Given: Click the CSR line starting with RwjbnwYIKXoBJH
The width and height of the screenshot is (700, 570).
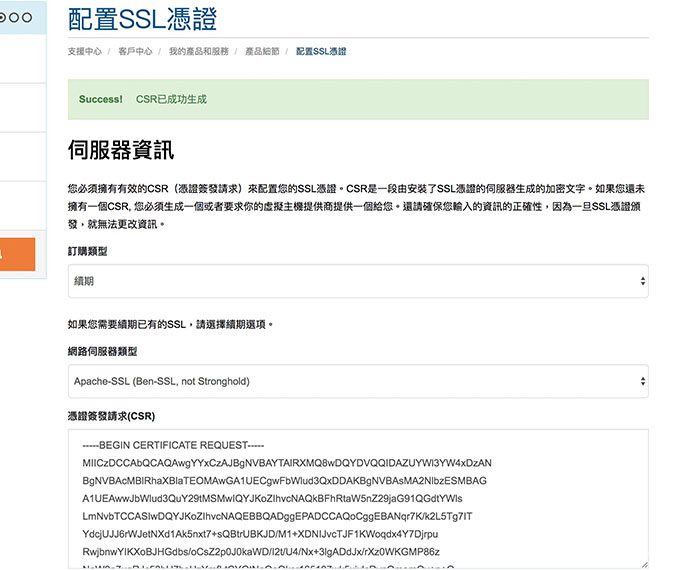Looking at the screenshot, I should (x=261, y=552).
